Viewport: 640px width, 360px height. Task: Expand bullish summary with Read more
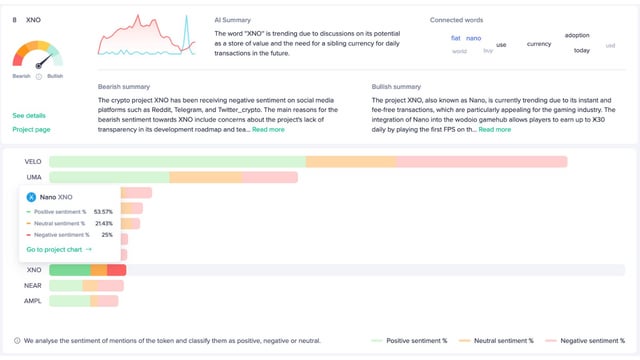[495, 129]
